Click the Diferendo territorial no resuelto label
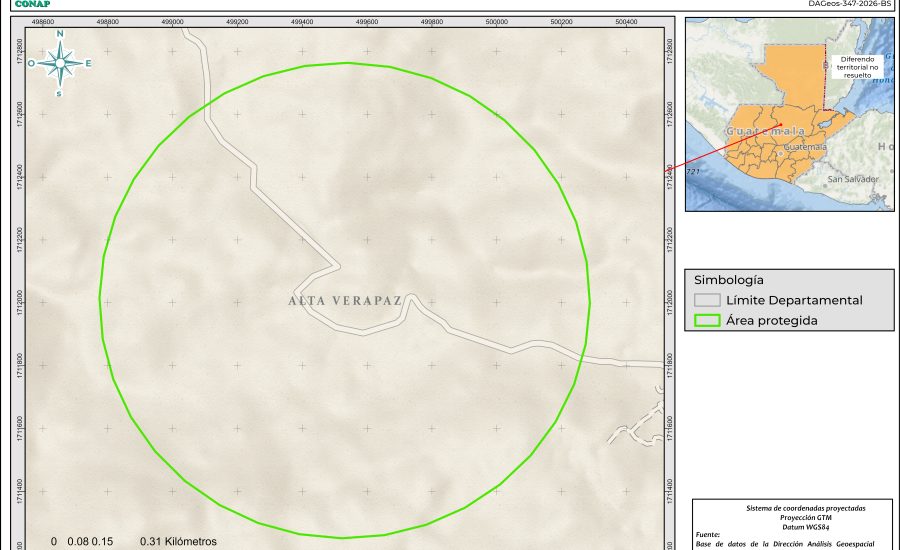Viewport: 900px width, 550px height. [x=857, y=67]
